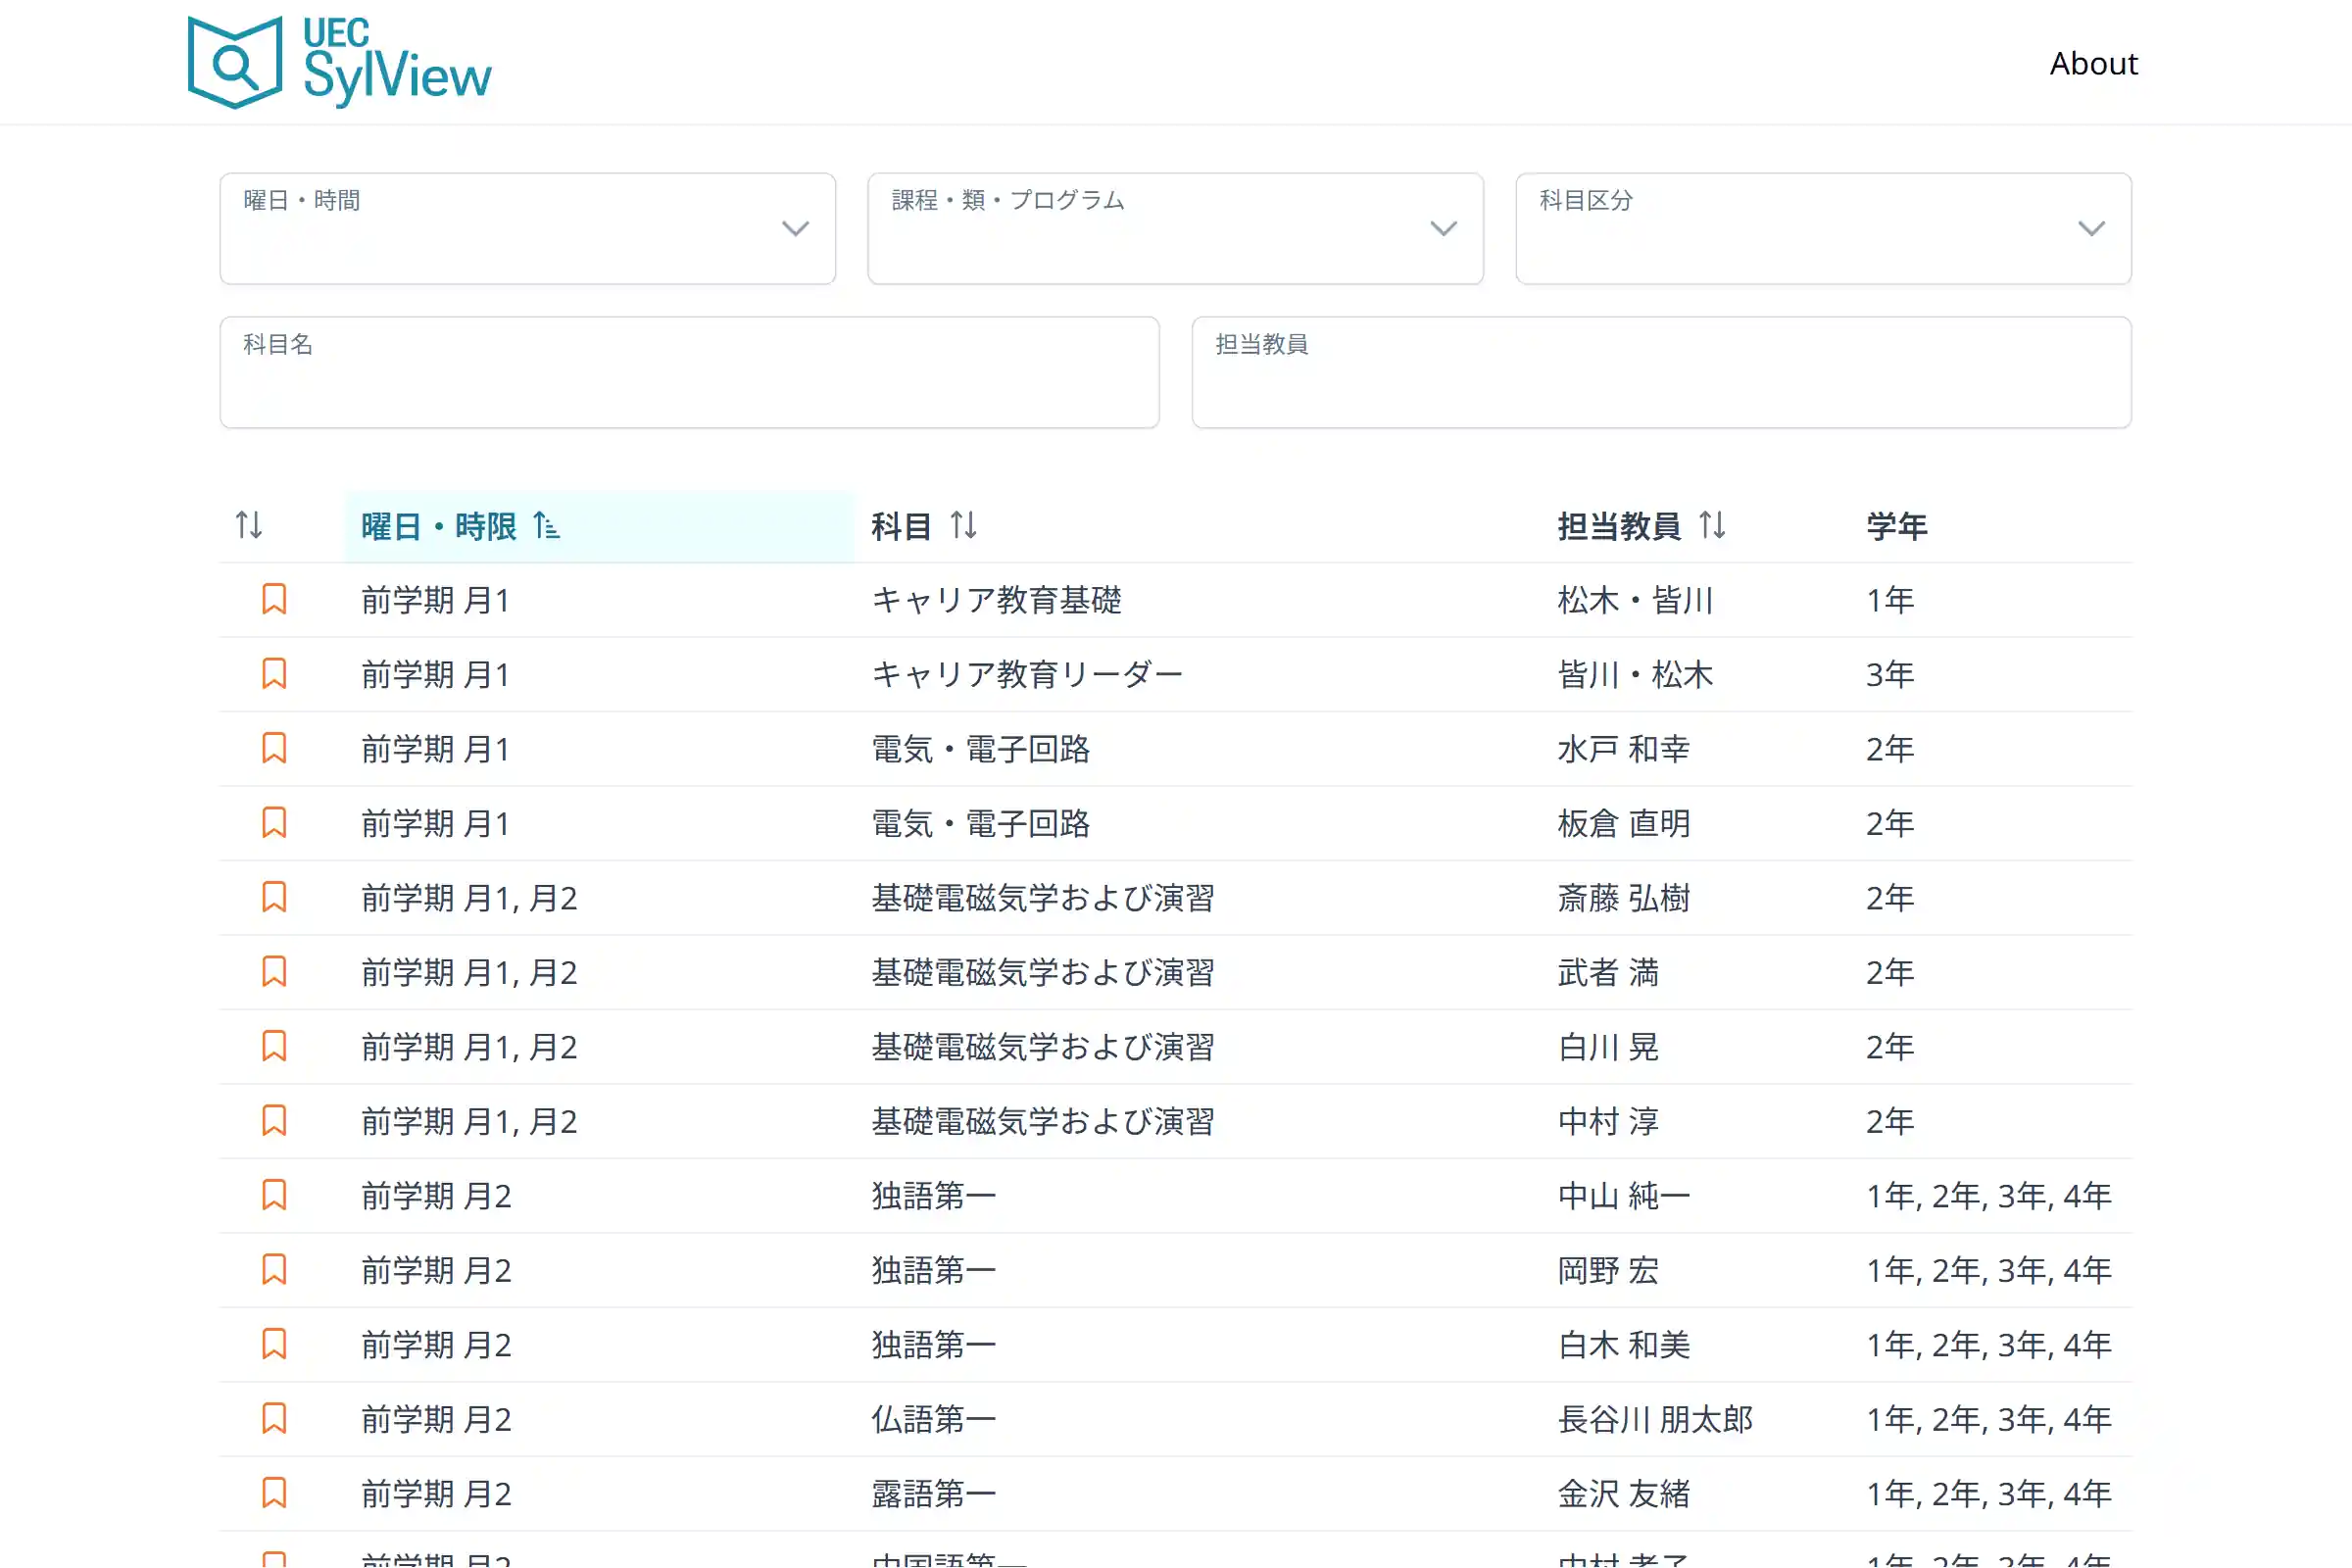The image size is (2352, 1568).
Task: Expand the 課程・類・プログラム dropdown
Action: click(1175, 229)
